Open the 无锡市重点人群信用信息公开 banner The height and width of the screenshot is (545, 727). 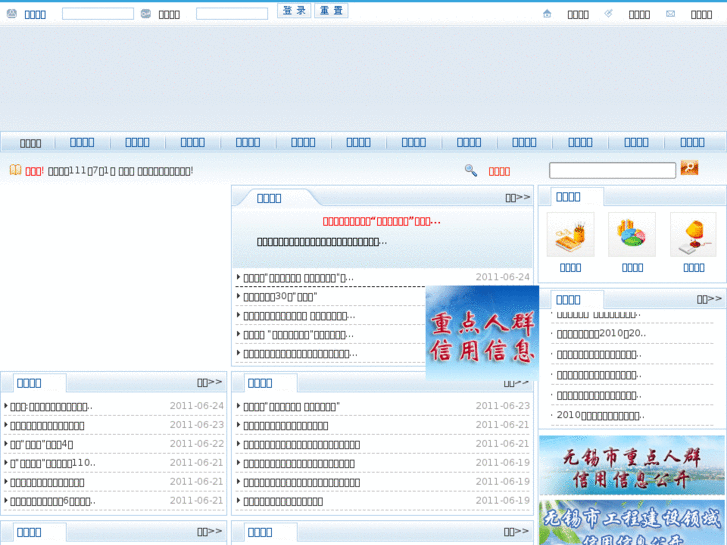632,465
